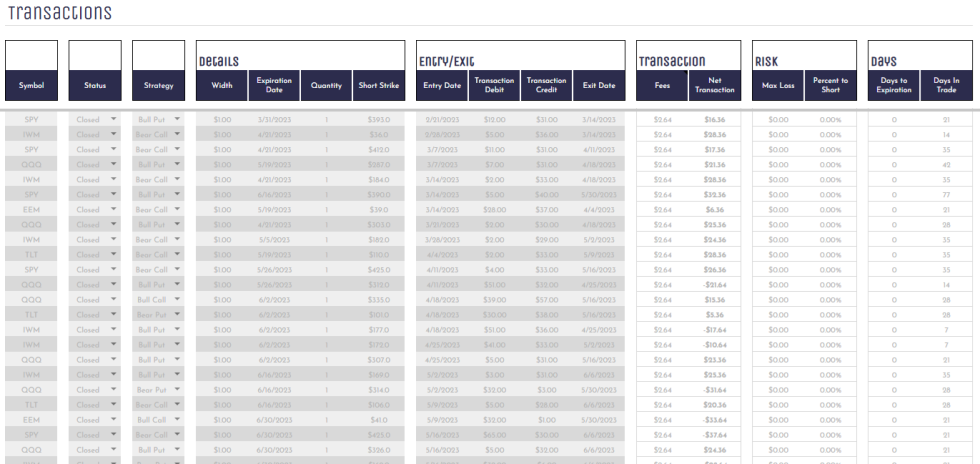Screen dimensions: 980x464
Task: Click the Days In Trade header
Action: pos(946,86)
